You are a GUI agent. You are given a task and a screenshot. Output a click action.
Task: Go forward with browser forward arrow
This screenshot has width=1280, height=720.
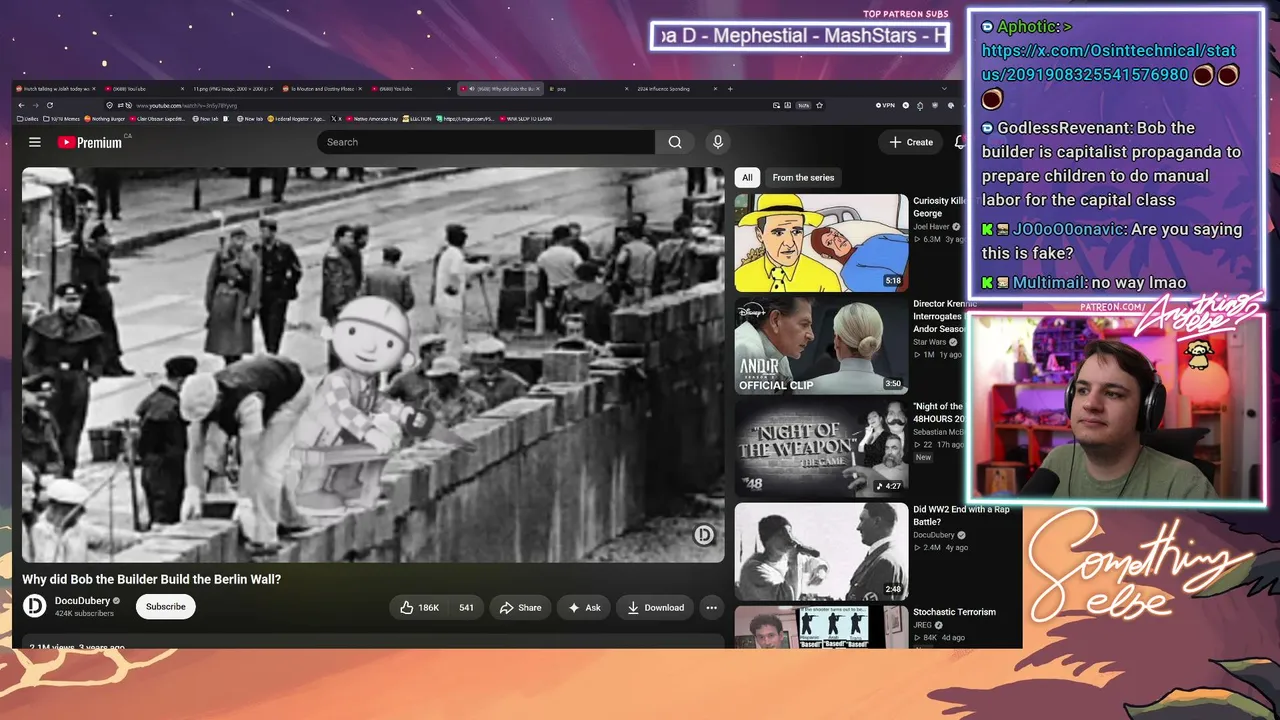pyautogui.click(x=36, y=105)
